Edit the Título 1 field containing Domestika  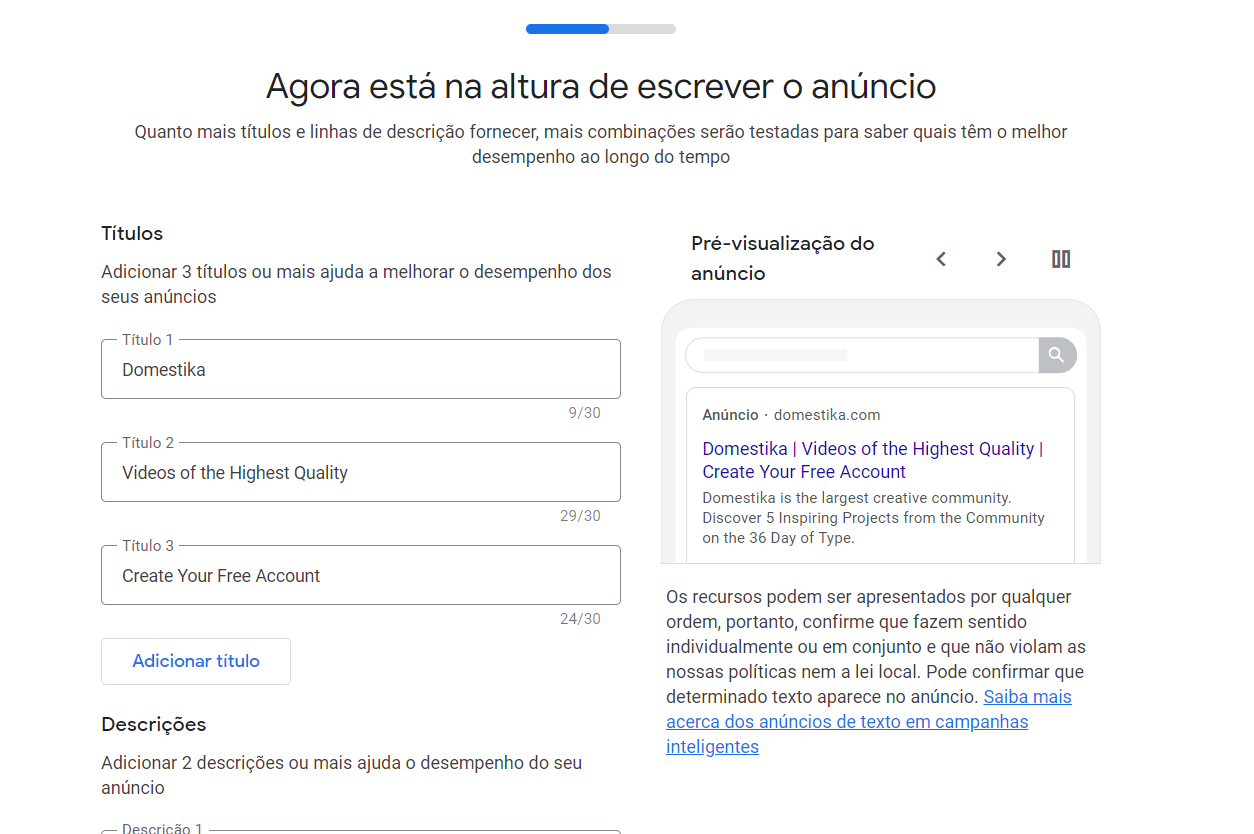361,369
